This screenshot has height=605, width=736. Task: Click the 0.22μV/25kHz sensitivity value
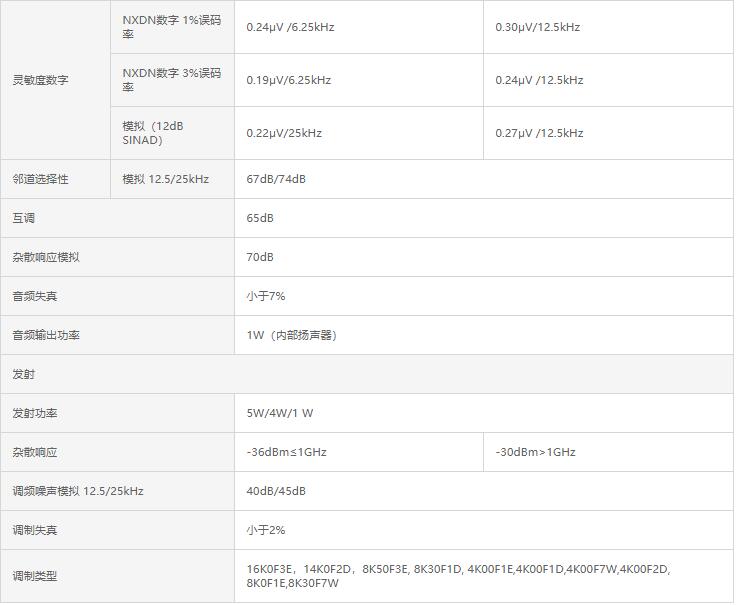tap(284, 133)
